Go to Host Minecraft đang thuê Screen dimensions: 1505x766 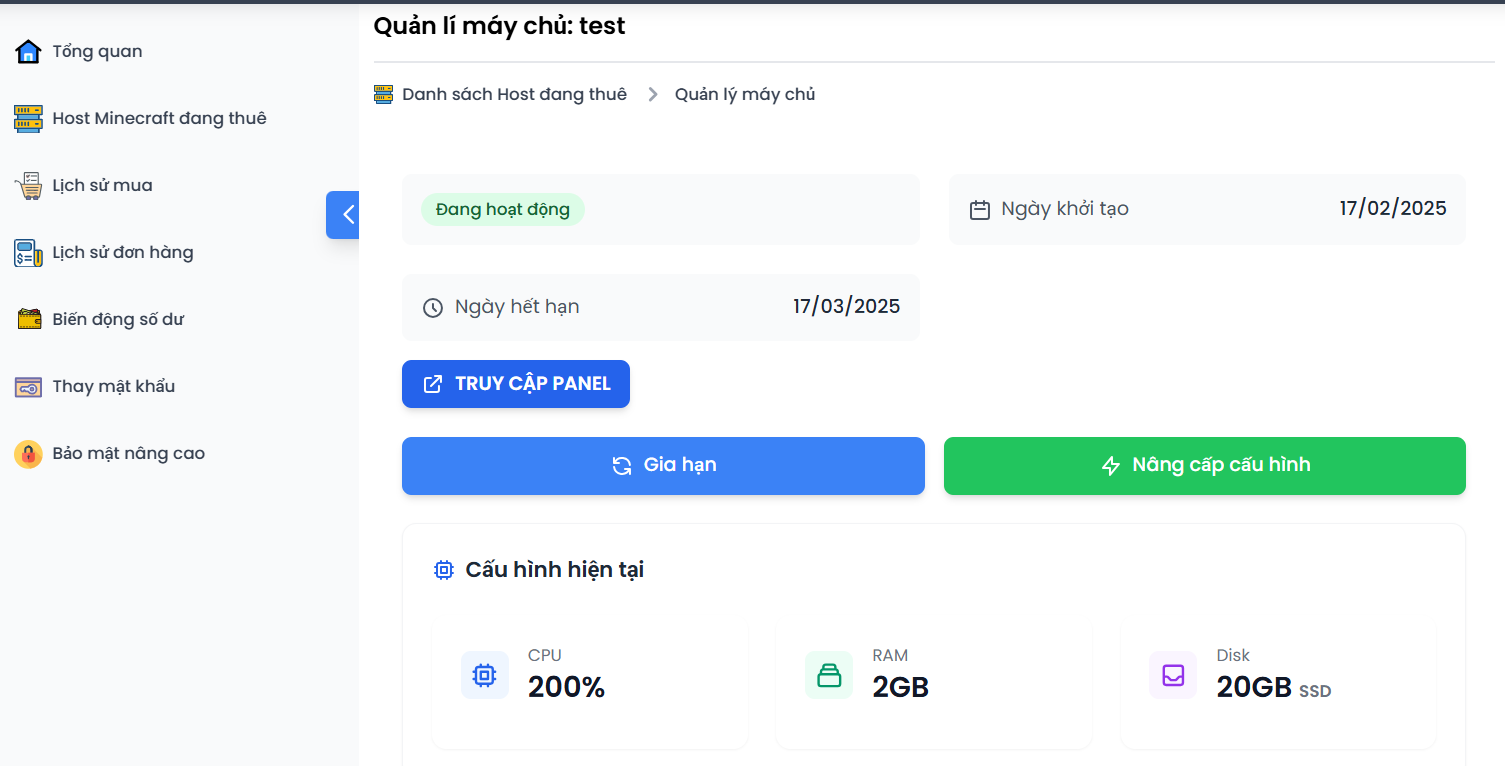point(159,119)
